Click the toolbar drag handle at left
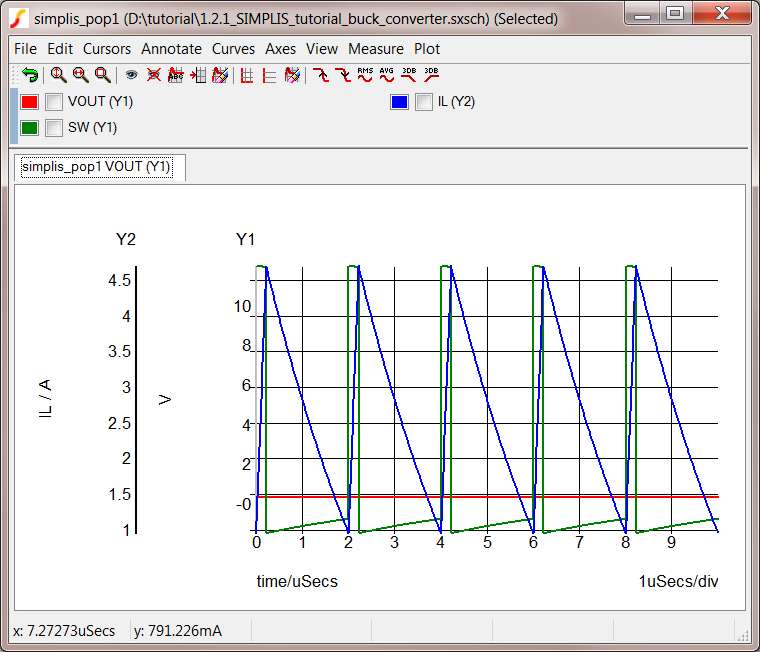This screenshot has height=652, width=760. coord(15,75)
